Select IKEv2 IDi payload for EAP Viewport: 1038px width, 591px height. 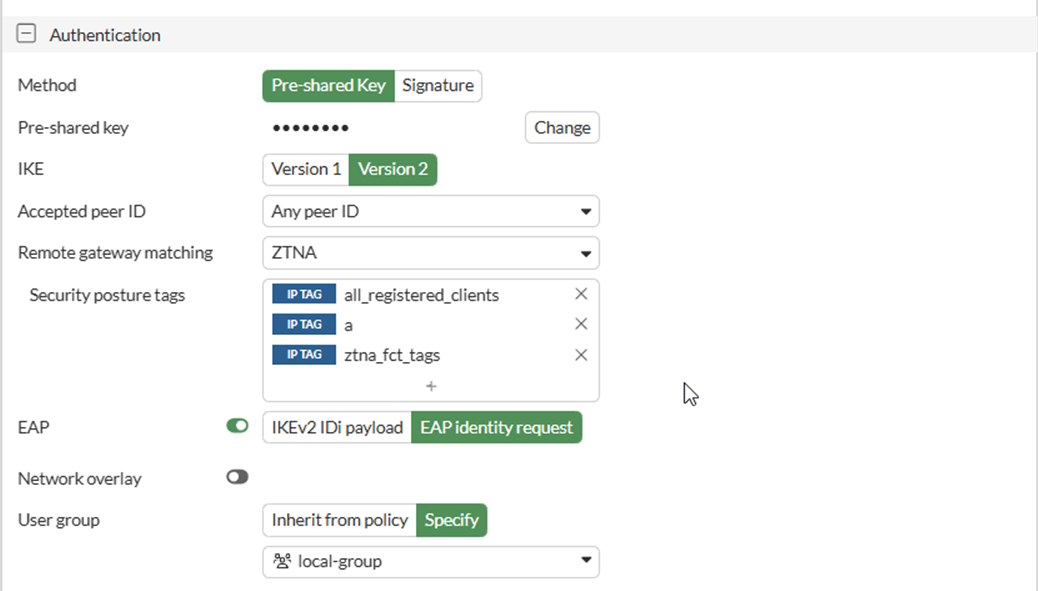click(336, 427)
